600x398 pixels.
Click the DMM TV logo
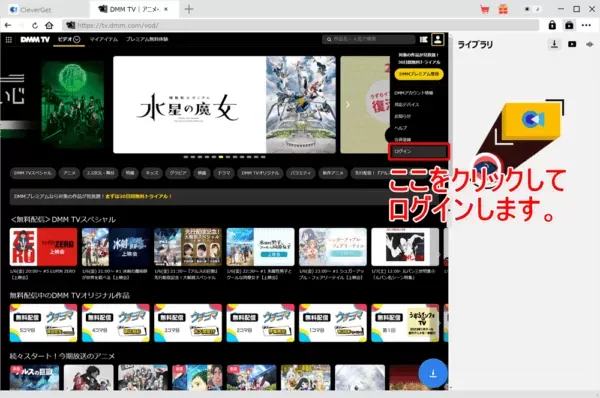click(35, 39)
